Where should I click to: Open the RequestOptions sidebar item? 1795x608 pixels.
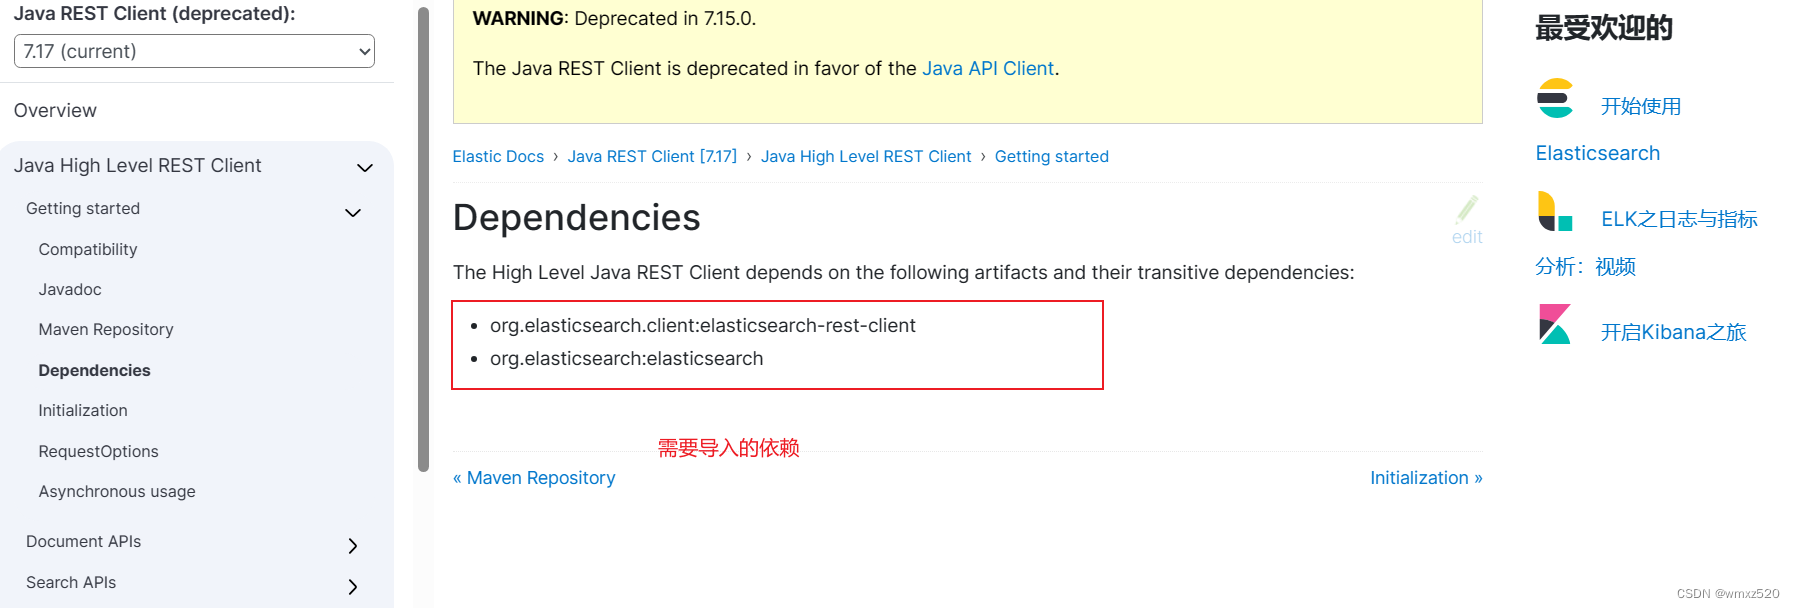(98, 451)
